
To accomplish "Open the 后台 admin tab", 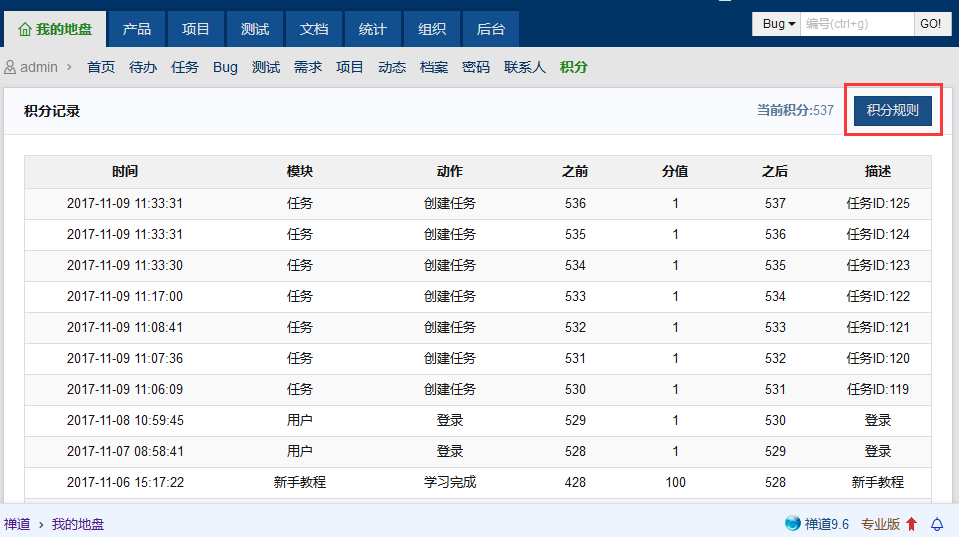I will (491, 29).
